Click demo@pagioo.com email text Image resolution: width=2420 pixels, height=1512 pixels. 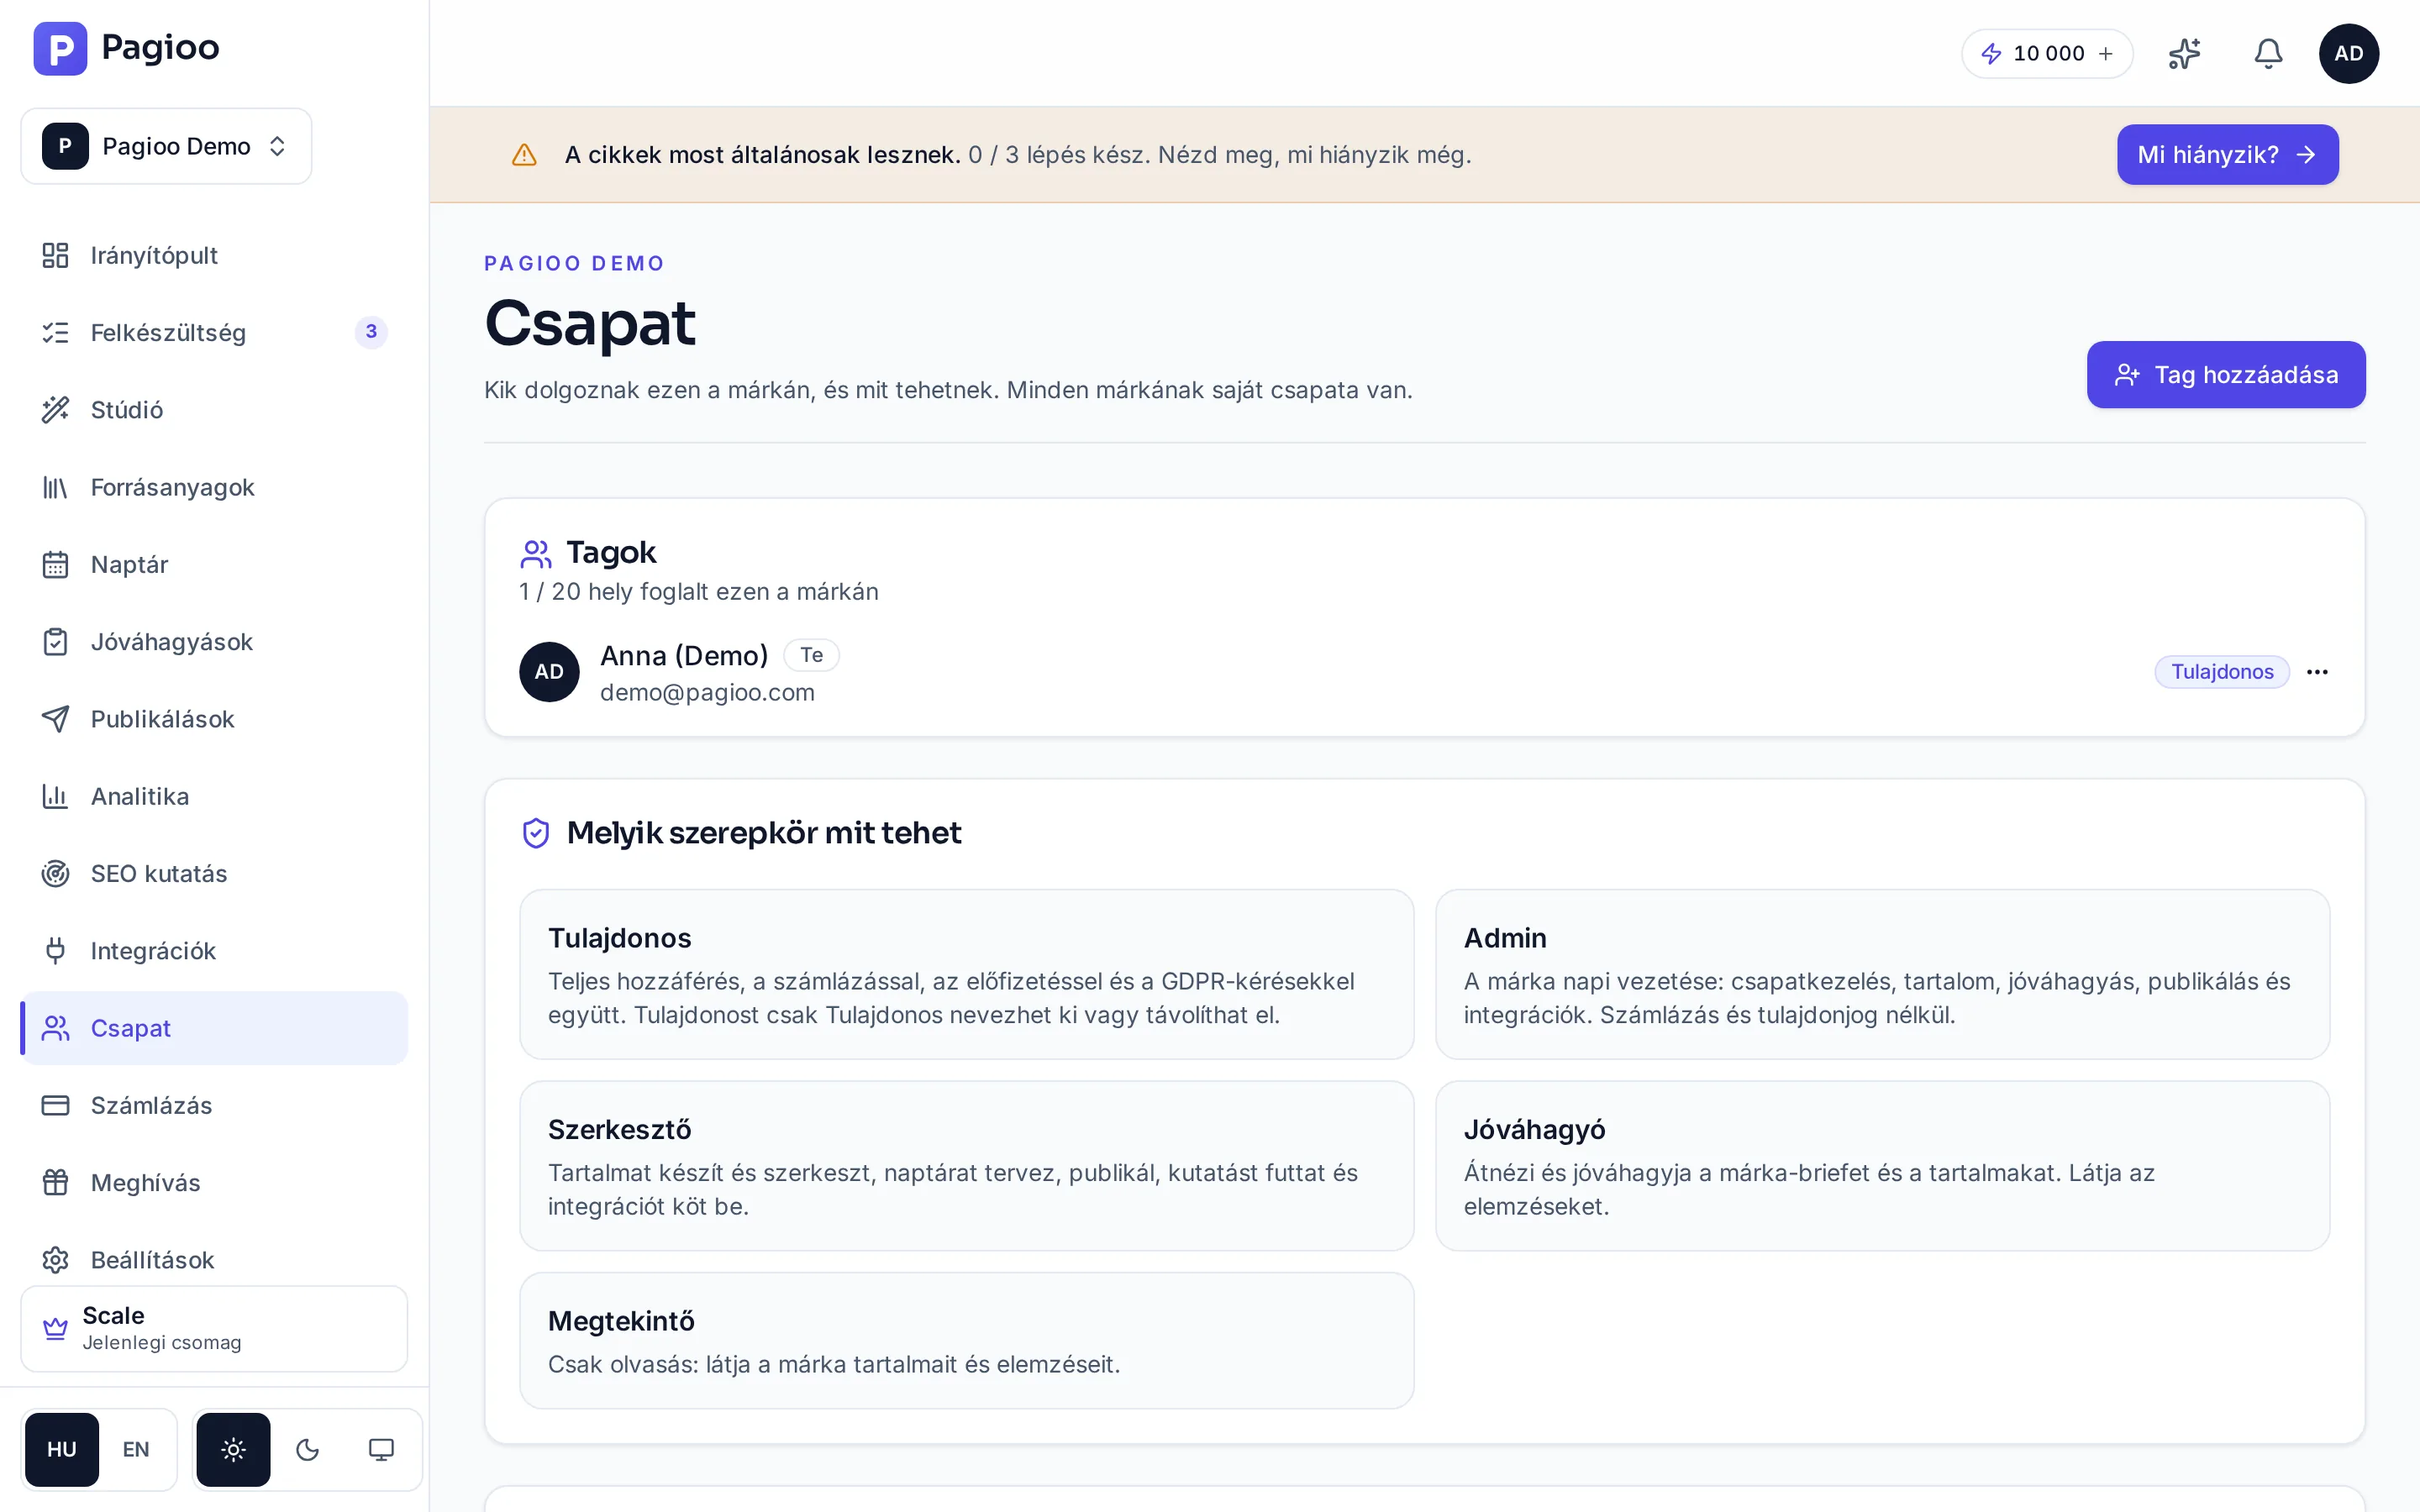click(707, 692)
